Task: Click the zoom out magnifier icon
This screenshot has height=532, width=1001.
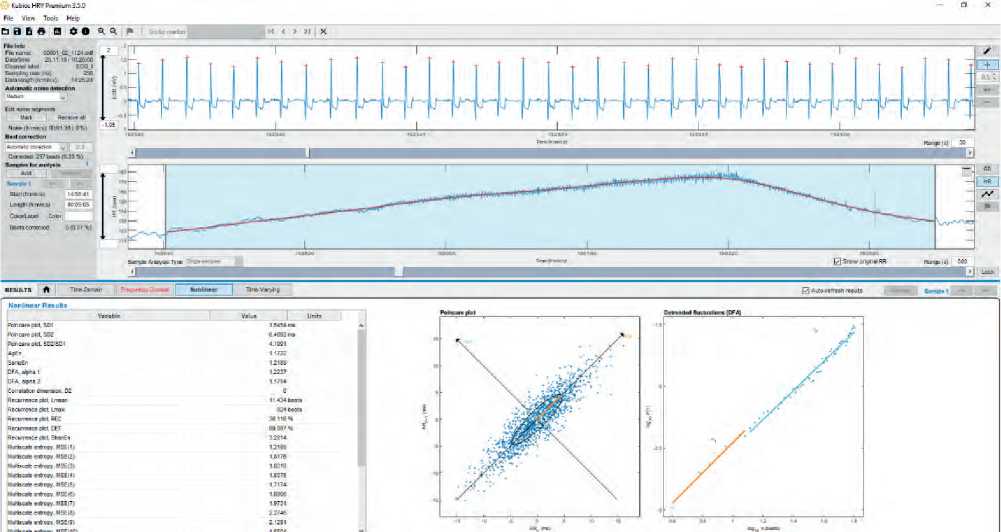Action: (x=113, y=31)
